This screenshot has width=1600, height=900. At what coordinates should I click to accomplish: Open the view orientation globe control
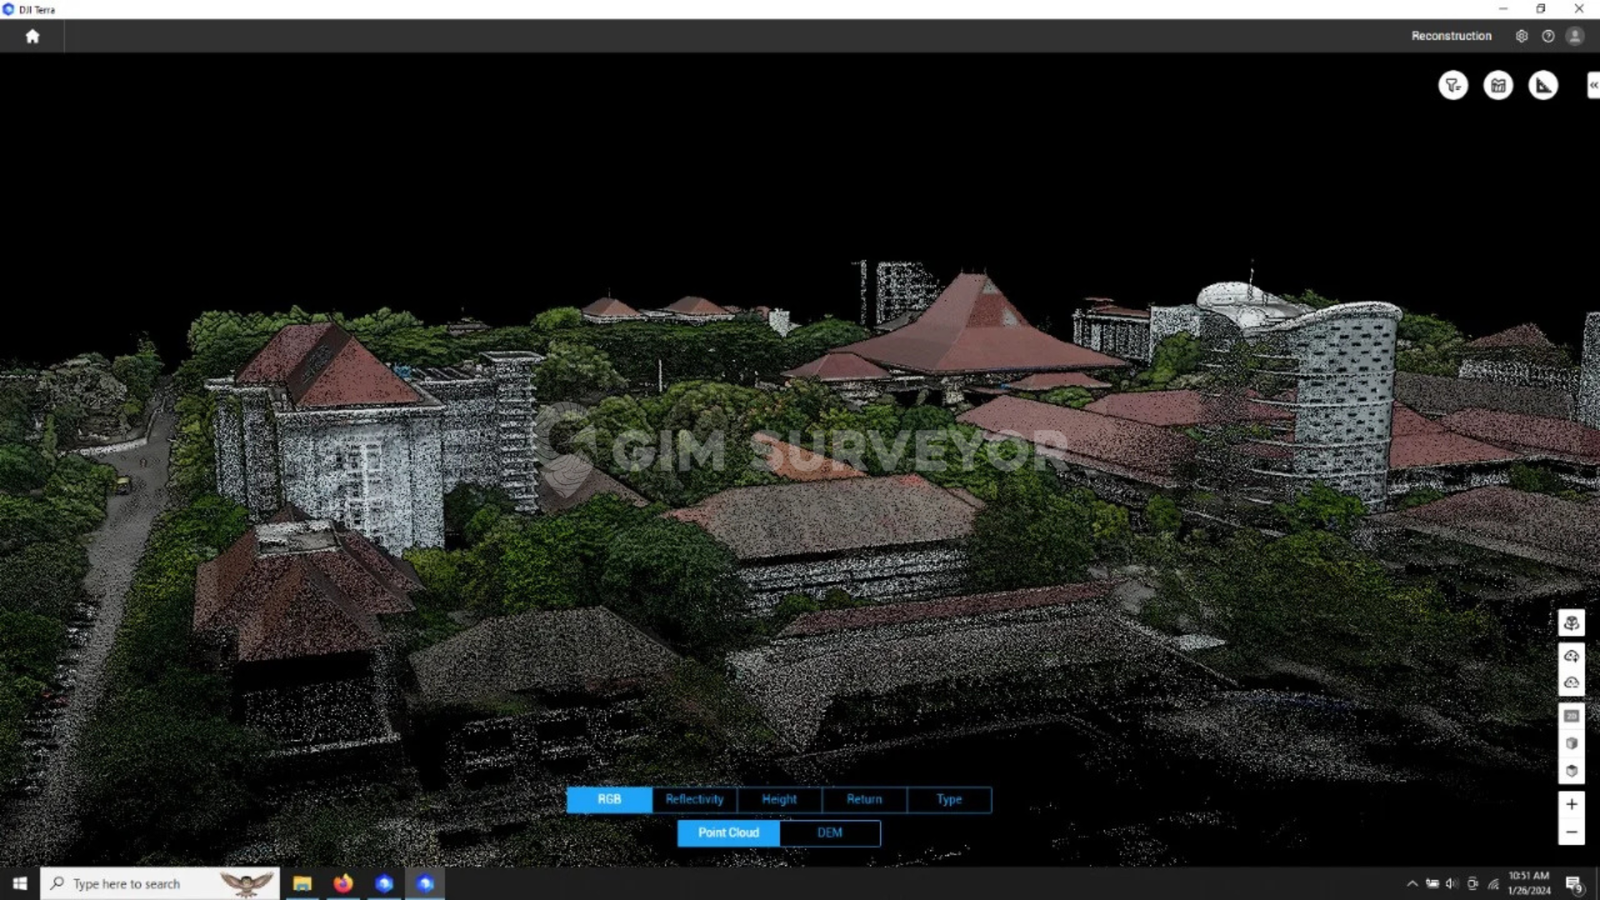[x=1571, y=622]
